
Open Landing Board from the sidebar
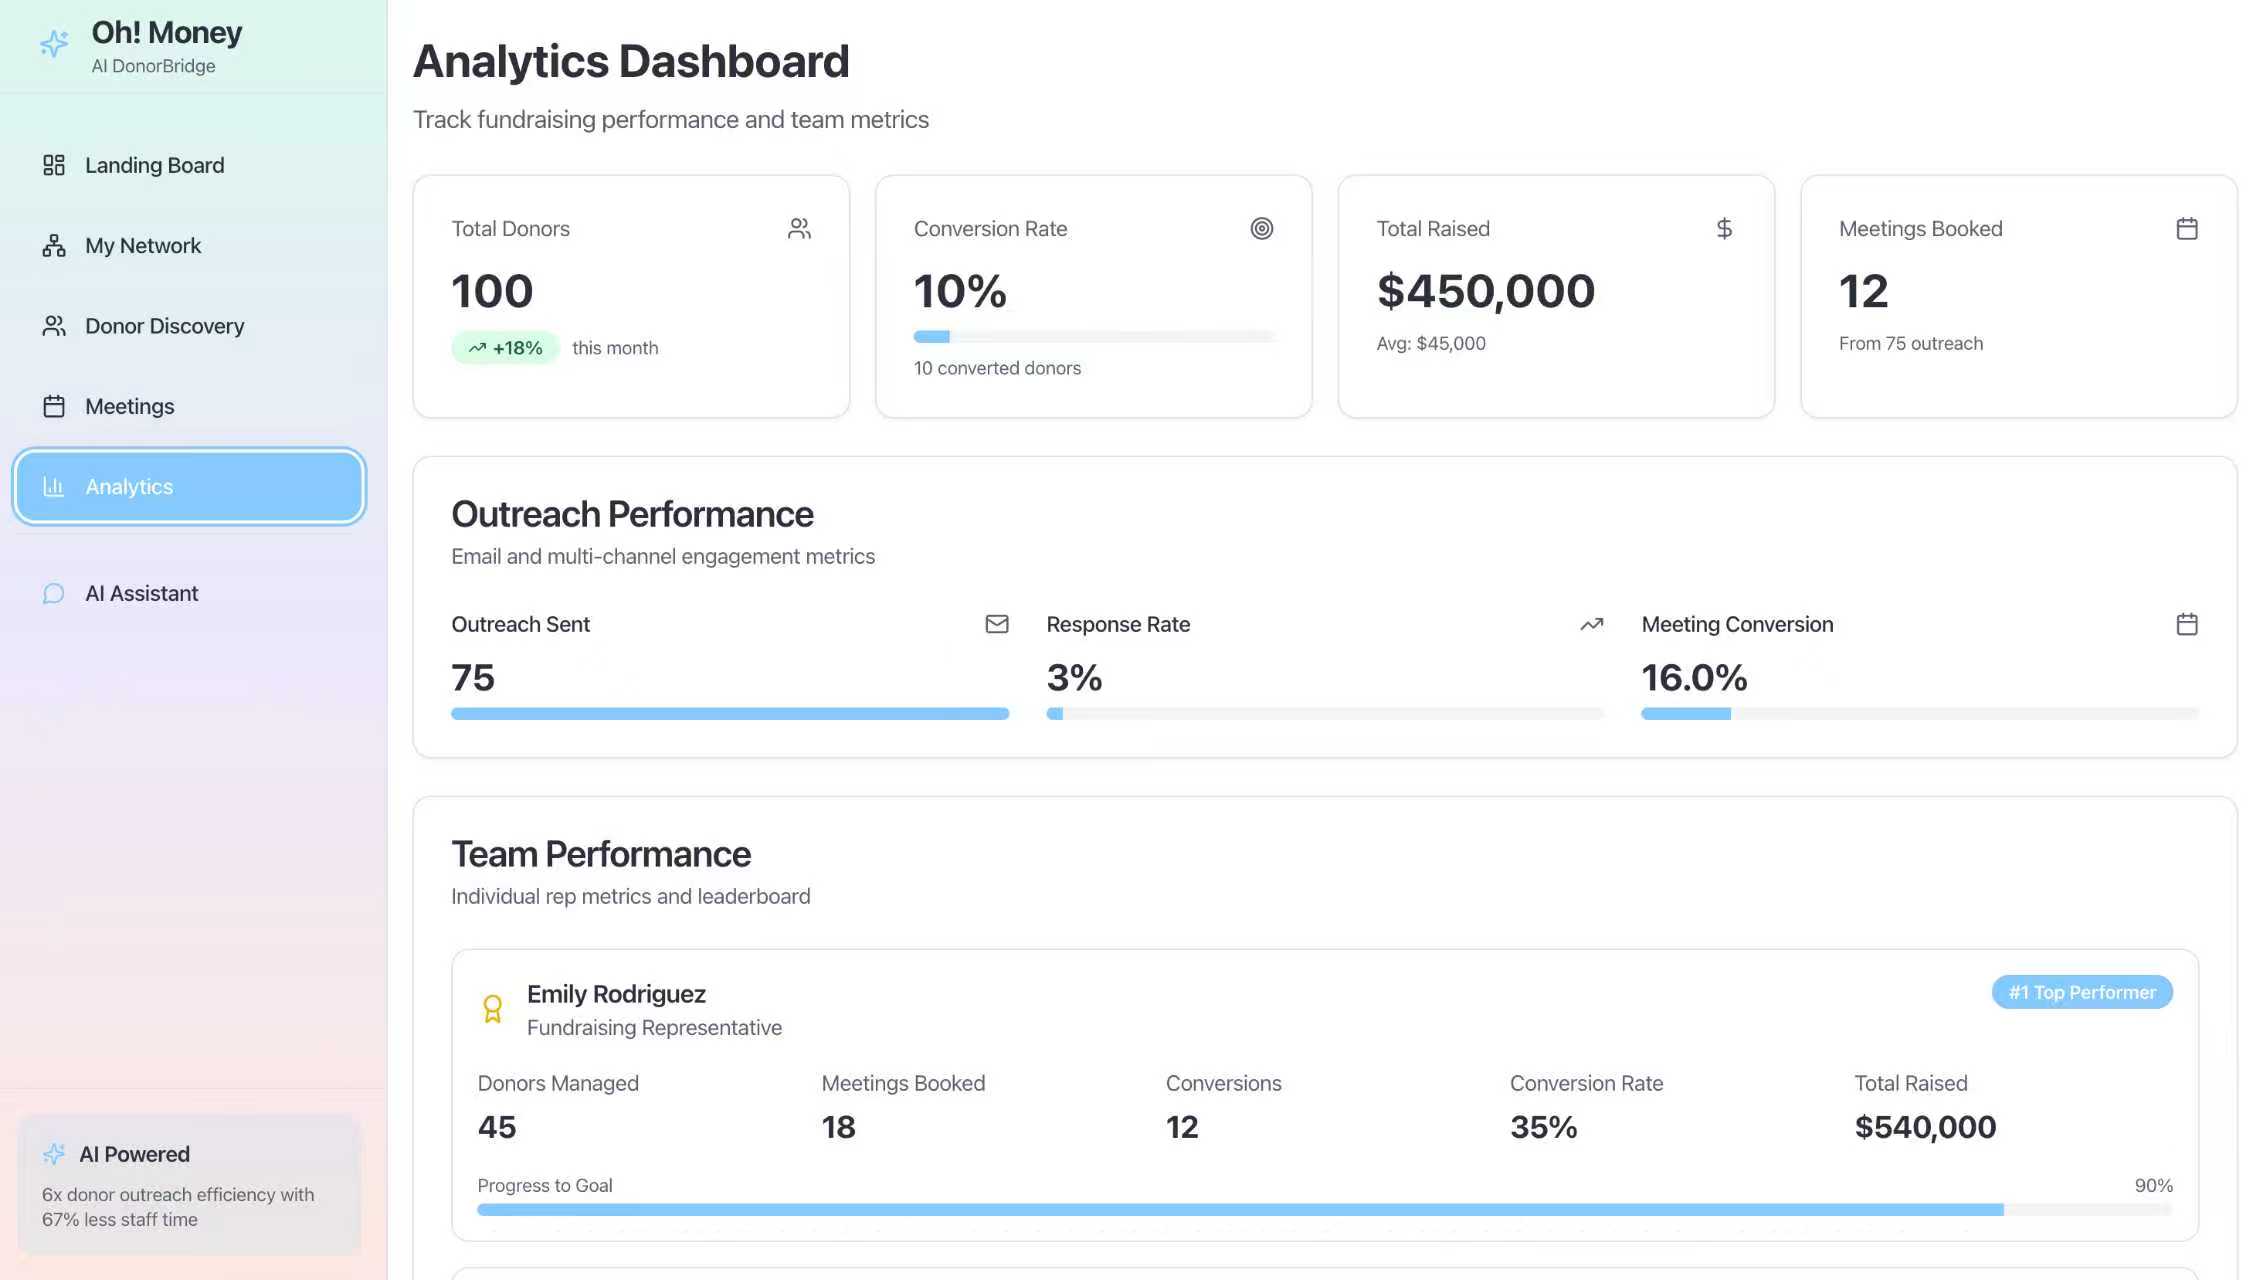click(154, 165)
